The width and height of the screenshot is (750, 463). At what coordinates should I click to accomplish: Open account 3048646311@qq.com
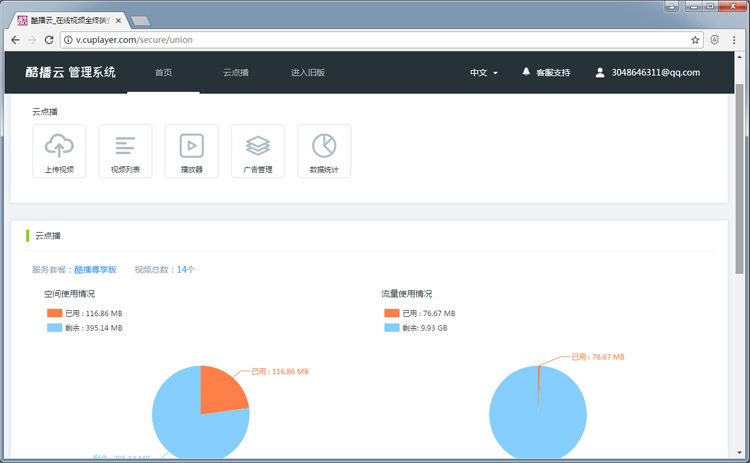pos(655,73)
